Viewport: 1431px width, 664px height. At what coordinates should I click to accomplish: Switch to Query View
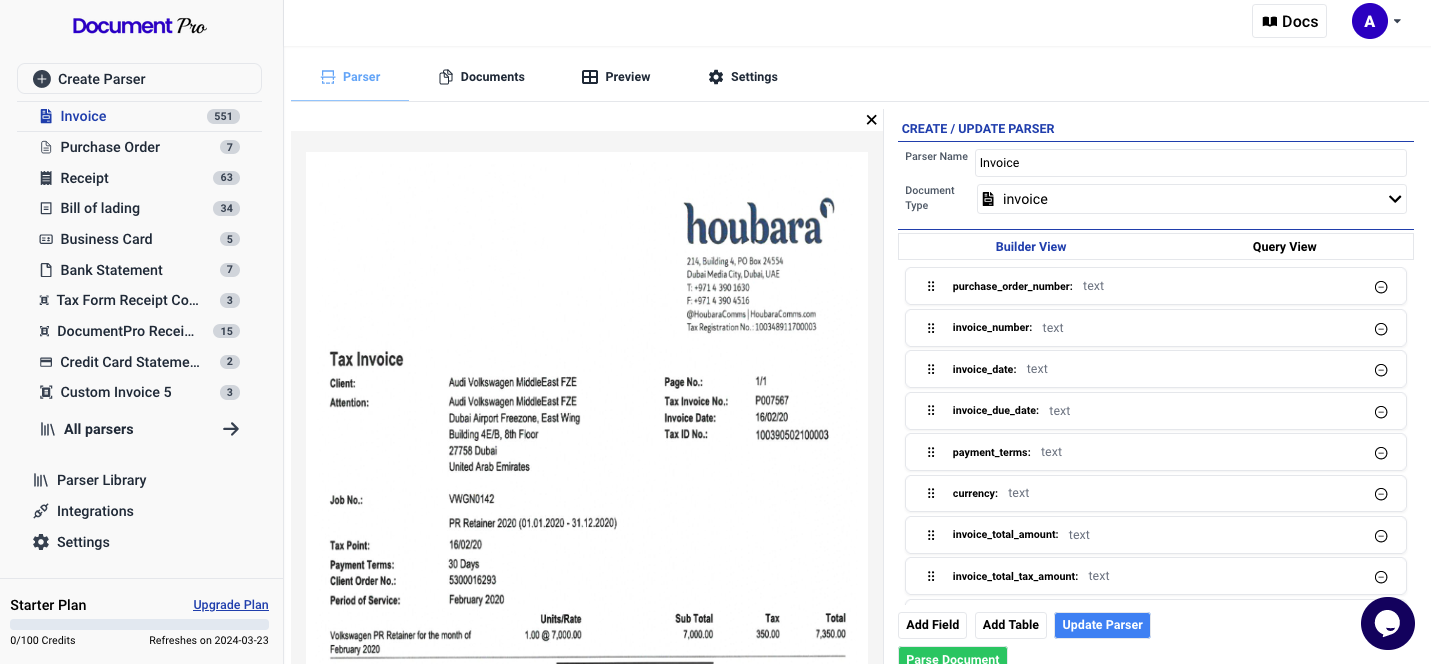pos(1284,246)
